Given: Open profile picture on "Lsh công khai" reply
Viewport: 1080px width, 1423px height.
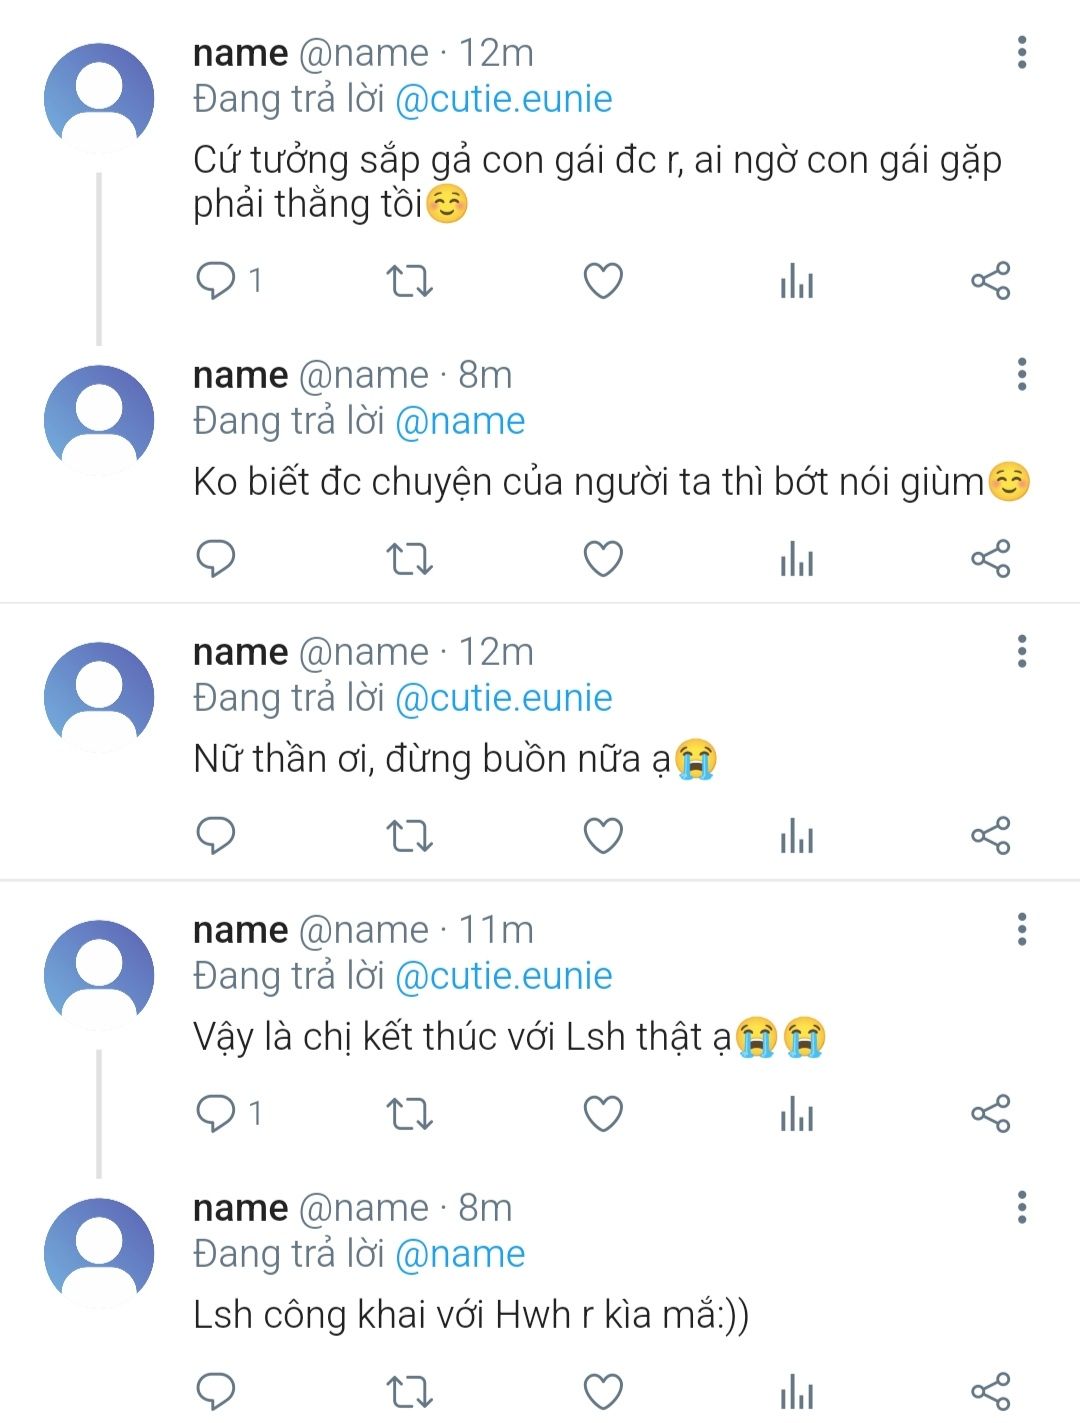Looking at the screenshot, I should coord(99,1253).
